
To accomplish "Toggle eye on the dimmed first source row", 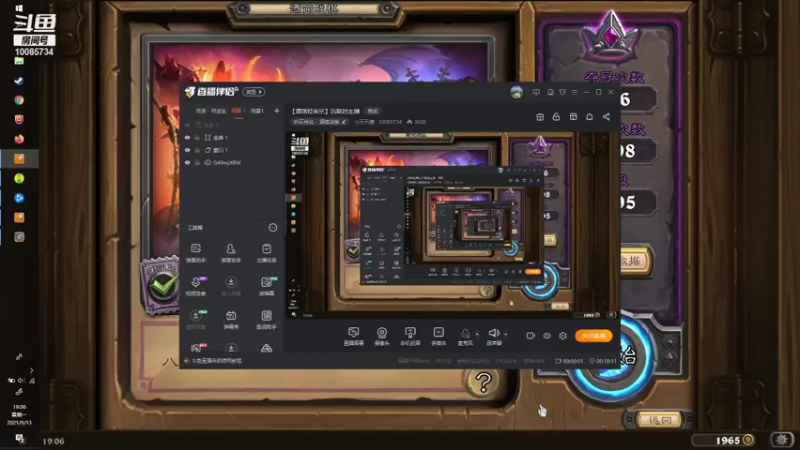I will (x=187, y=125).
